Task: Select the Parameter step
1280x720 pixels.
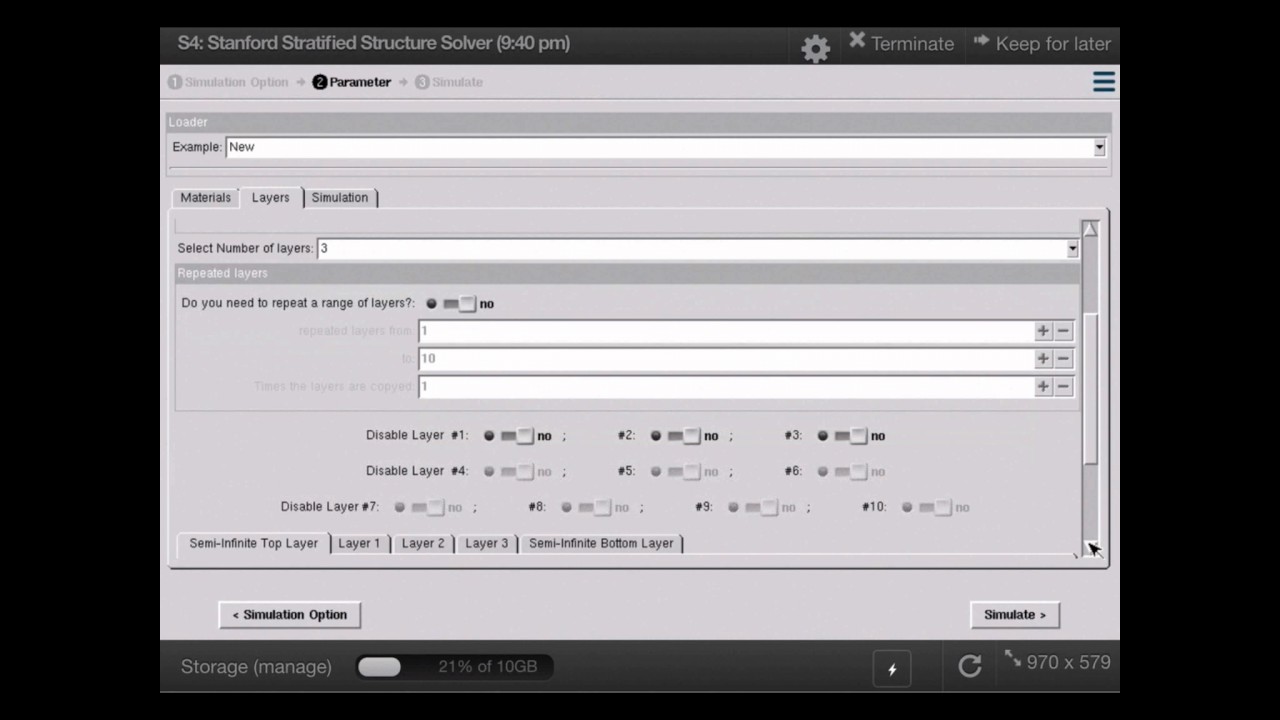Action: 351,82
